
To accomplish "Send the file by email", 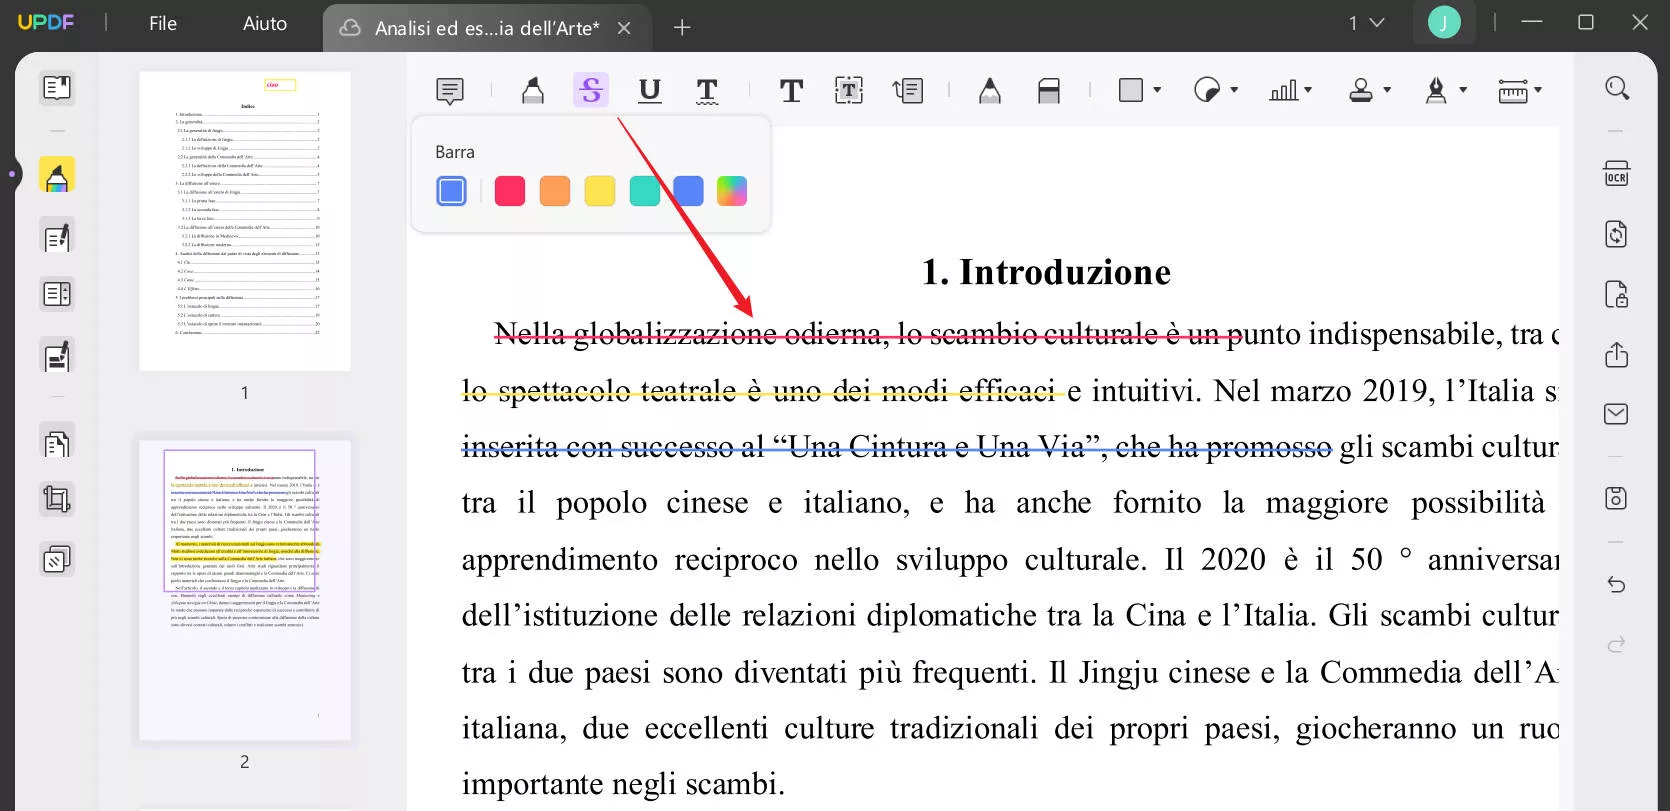I will (1617, 414).
